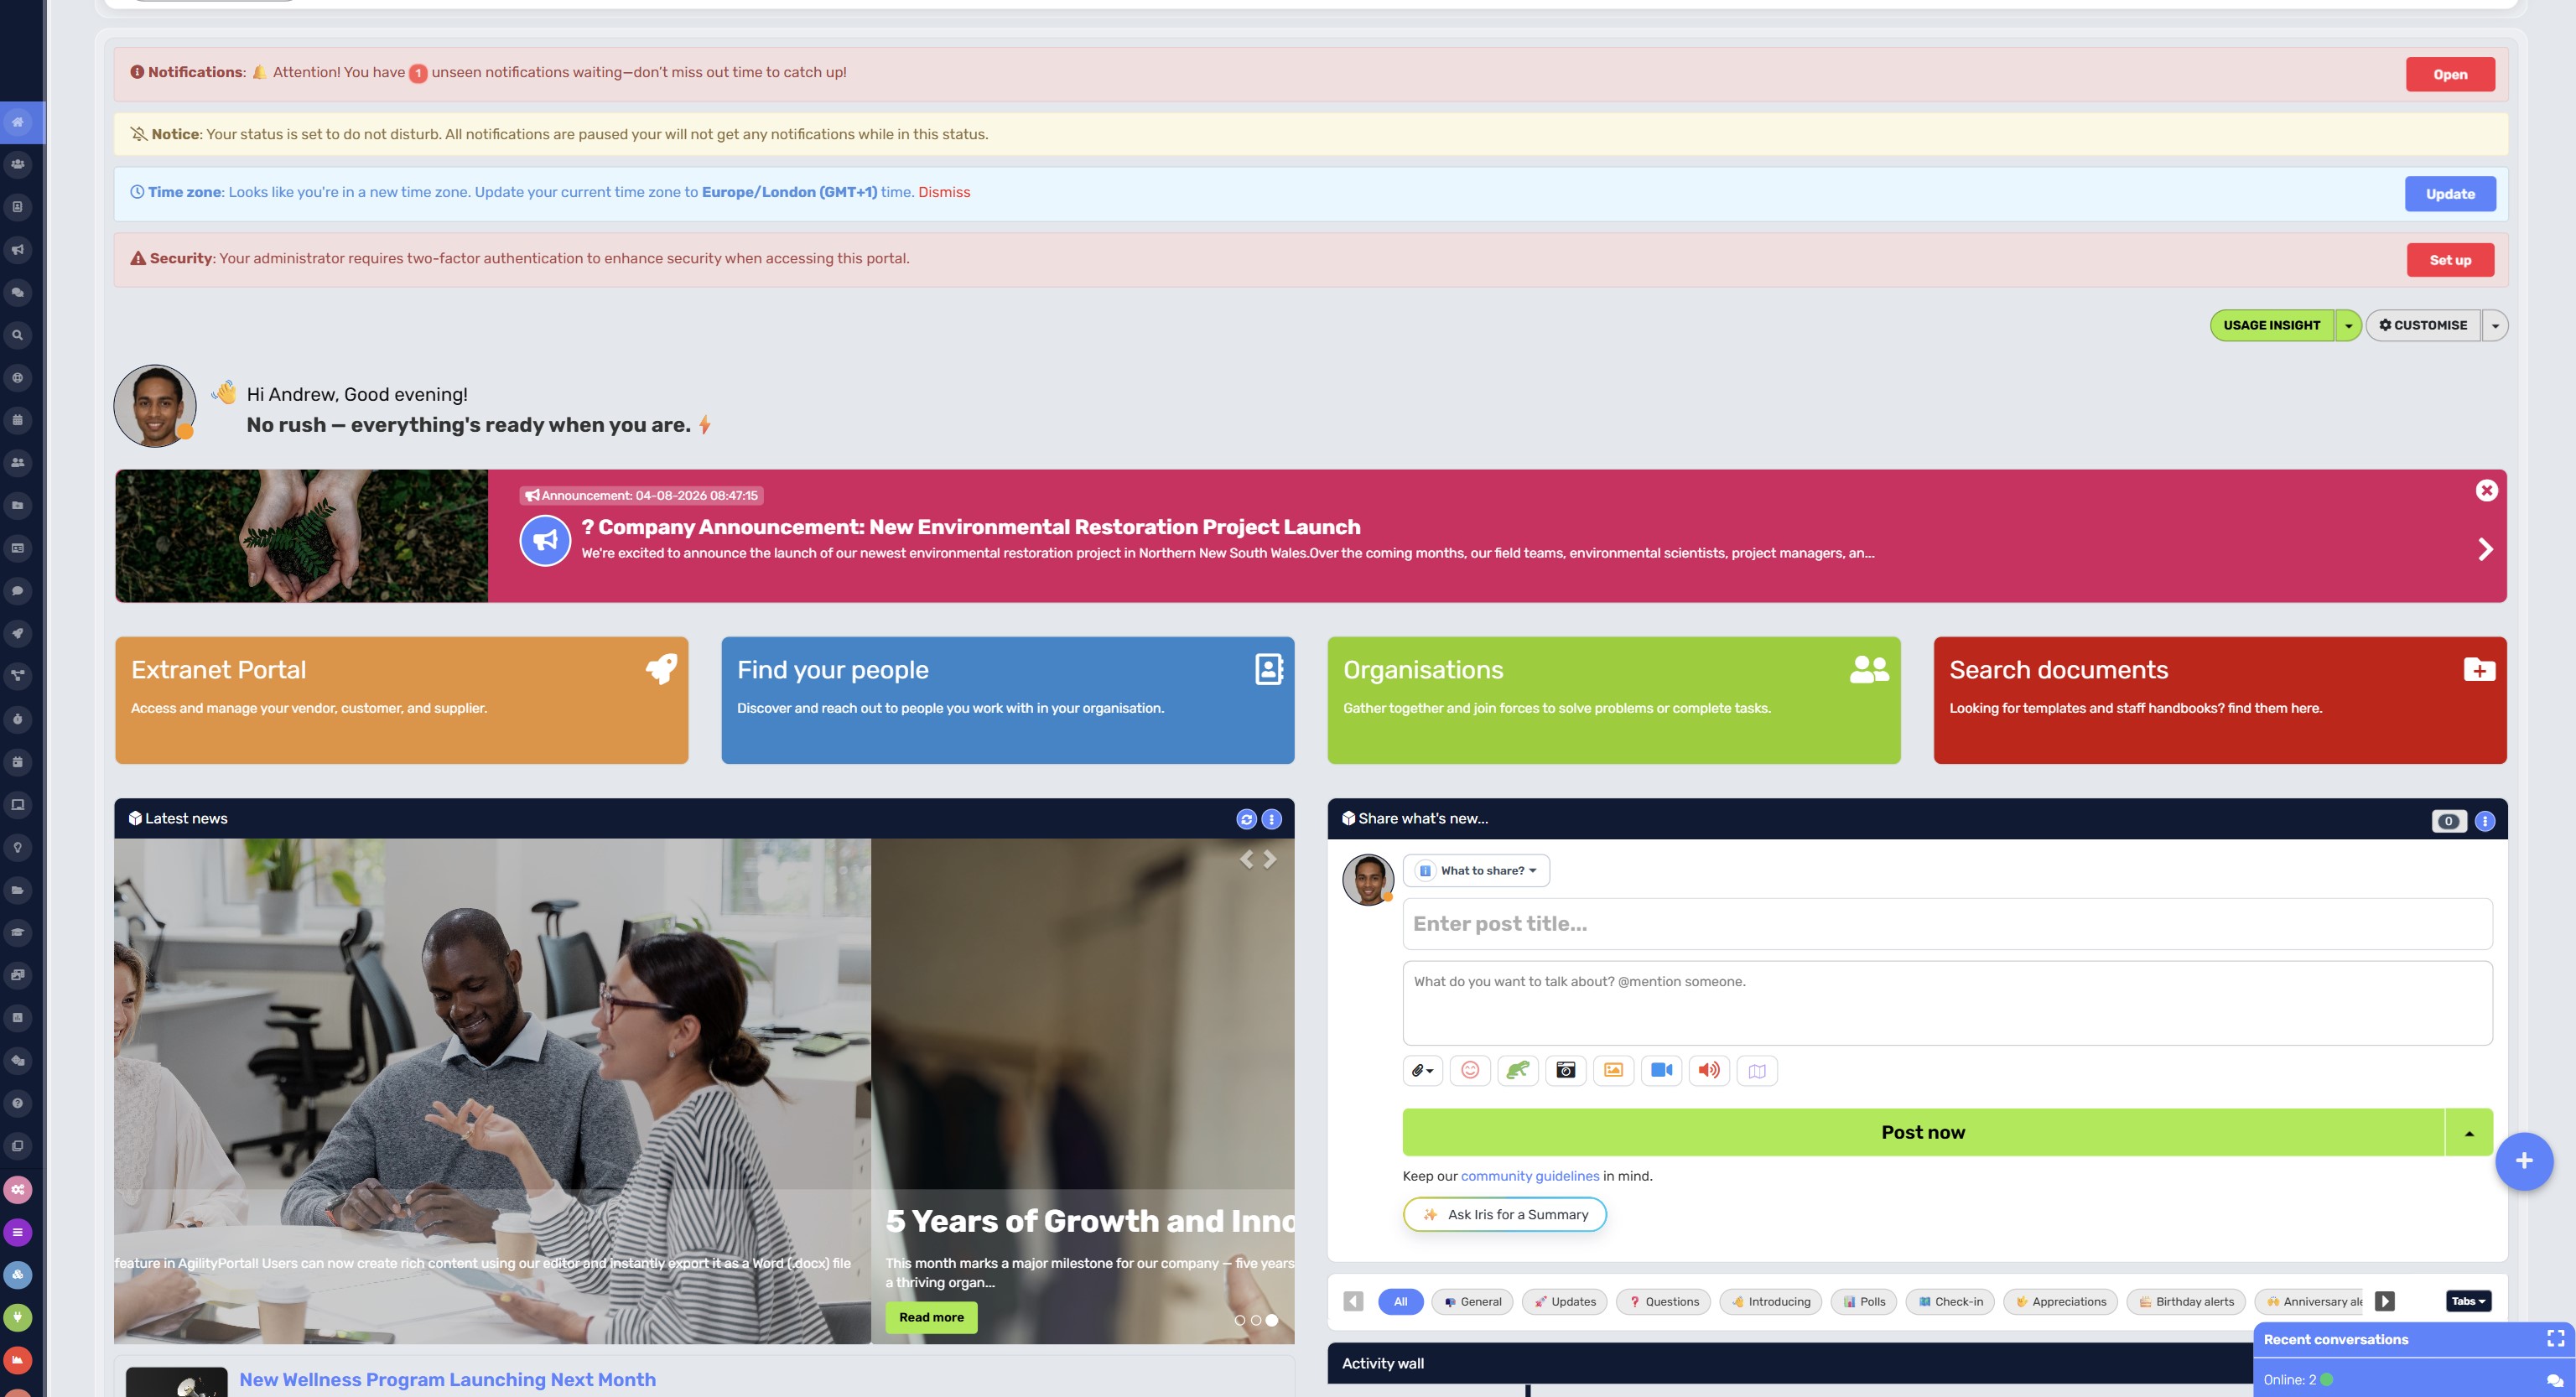Select the Polls tab
2576x1397 pixels.
[x=1863, y=1301]
